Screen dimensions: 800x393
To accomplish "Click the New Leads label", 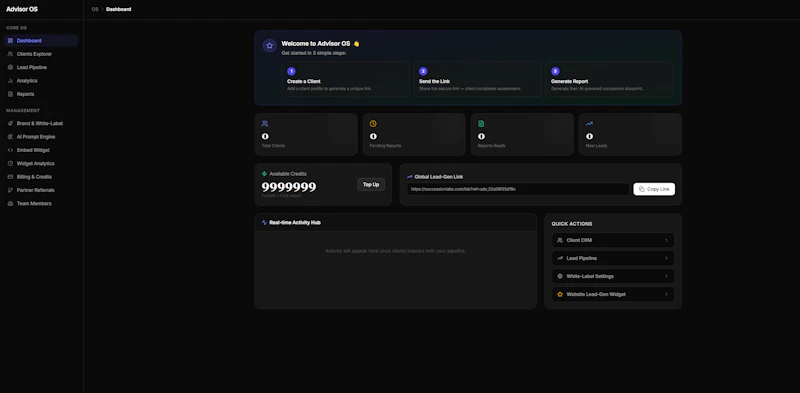I will click(596, 145).
